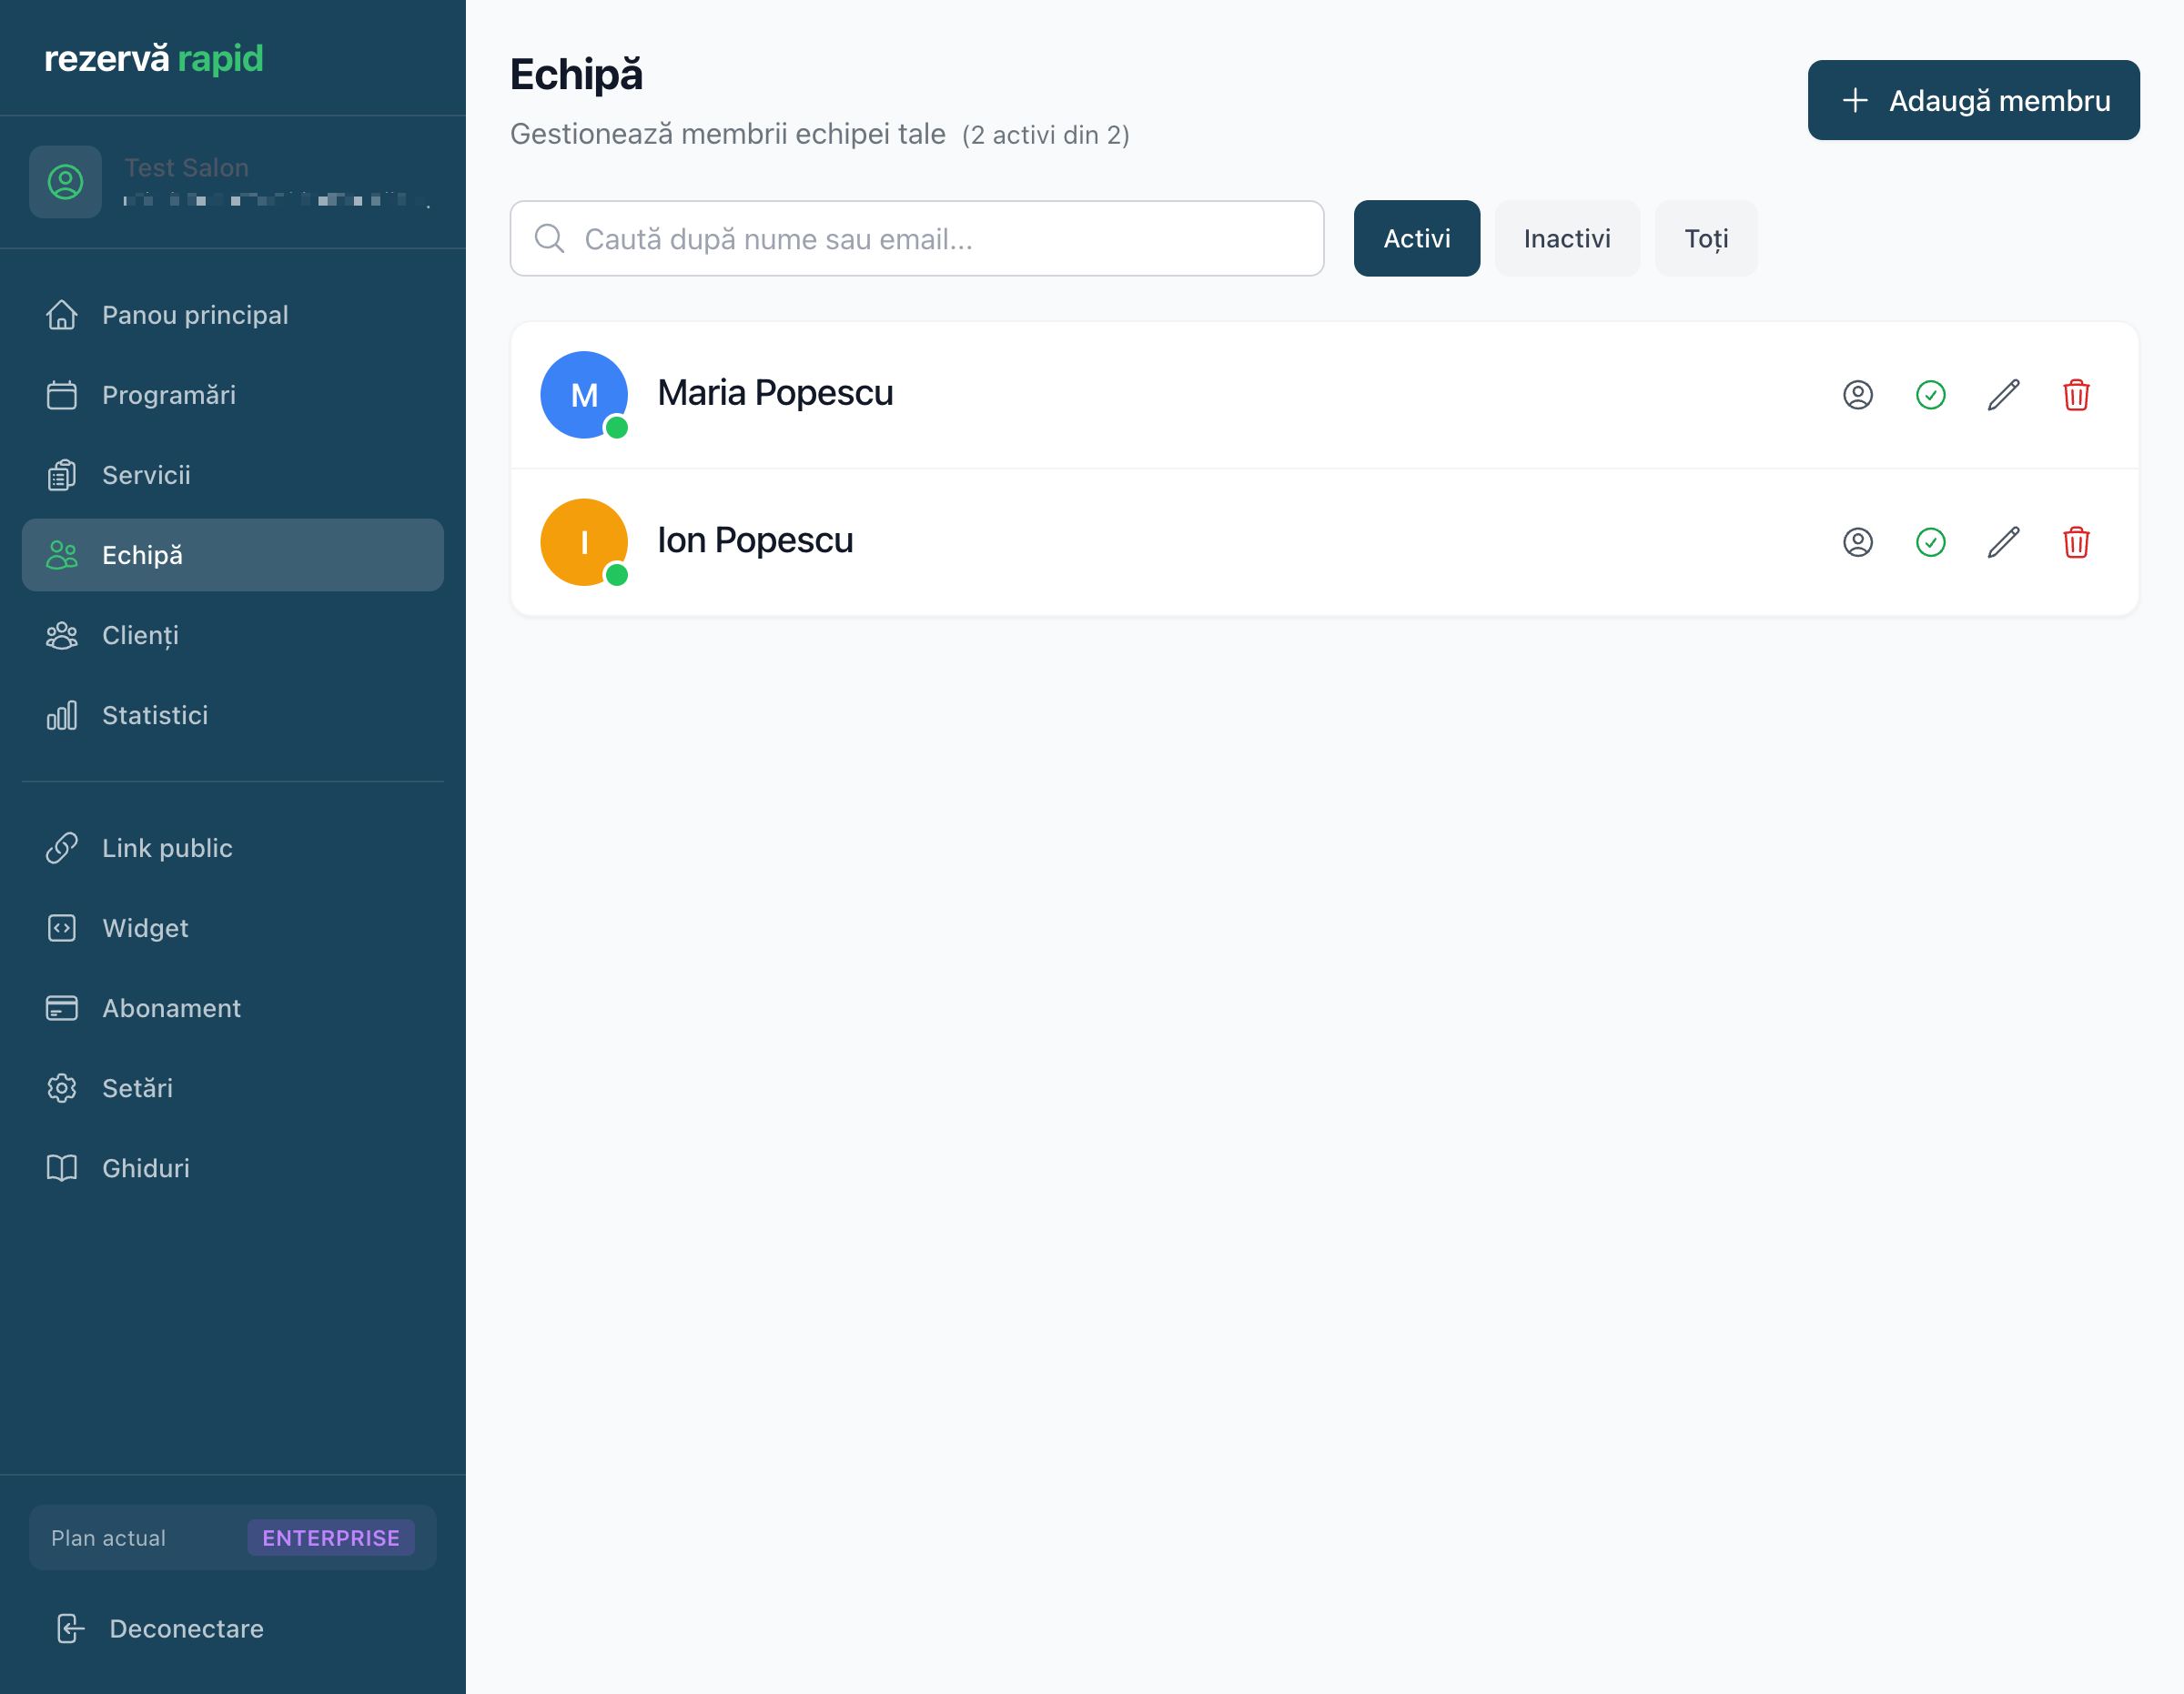The width and height of the screenshot is (2184, 1694).
Task: Delete Maria Popescu using trash icon
Action: [2076, 395]
